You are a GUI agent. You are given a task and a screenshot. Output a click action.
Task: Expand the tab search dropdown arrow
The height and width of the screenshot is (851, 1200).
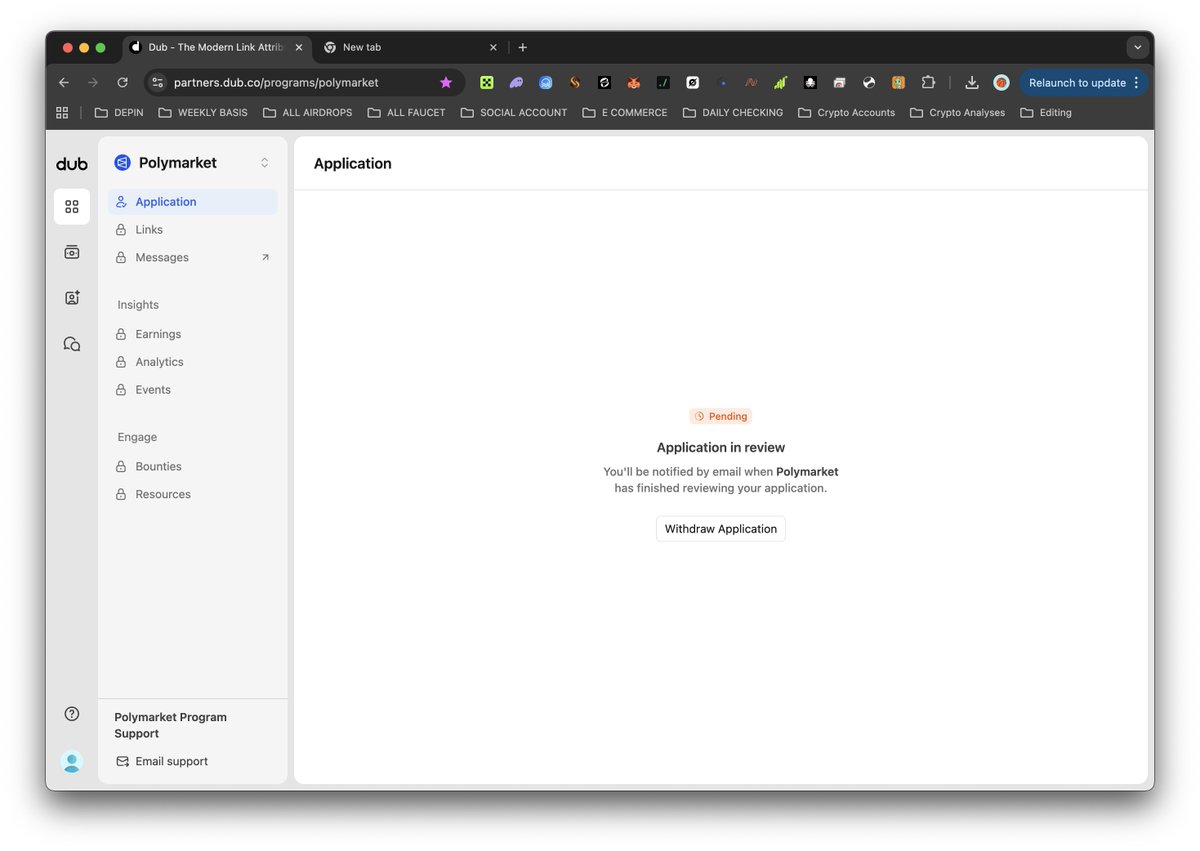(1137, 47)
